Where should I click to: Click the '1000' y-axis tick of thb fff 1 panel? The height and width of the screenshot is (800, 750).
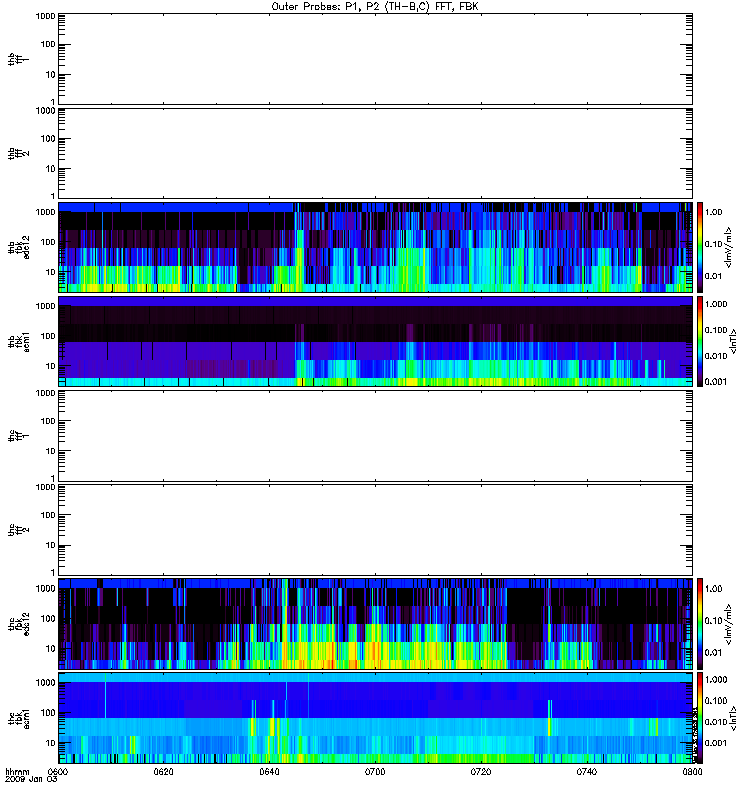click(x=45, y=16)
